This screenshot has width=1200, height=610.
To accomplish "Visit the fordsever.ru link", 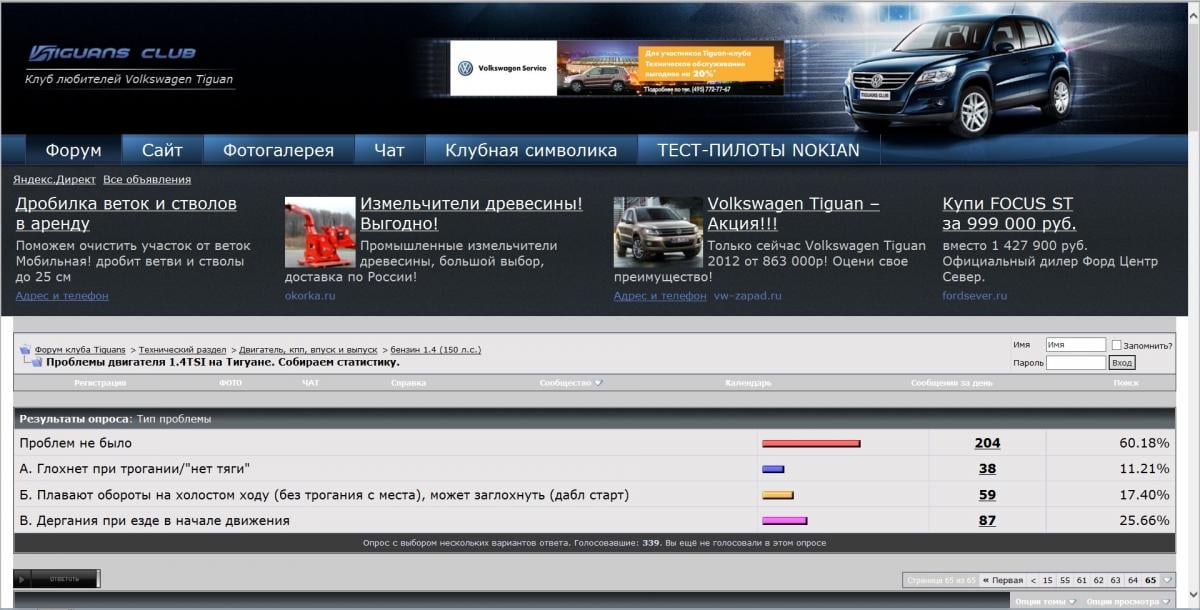I will coord(974,296).
